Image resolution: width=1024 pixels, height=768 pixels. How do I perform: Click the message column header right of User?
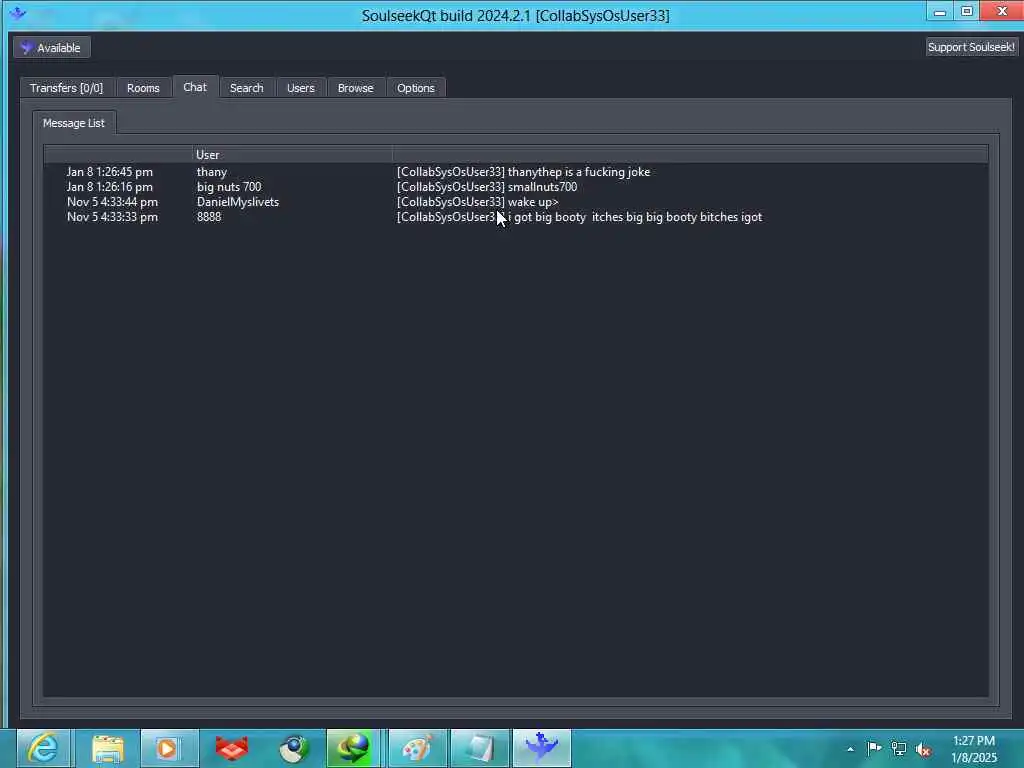pos(690,155)
